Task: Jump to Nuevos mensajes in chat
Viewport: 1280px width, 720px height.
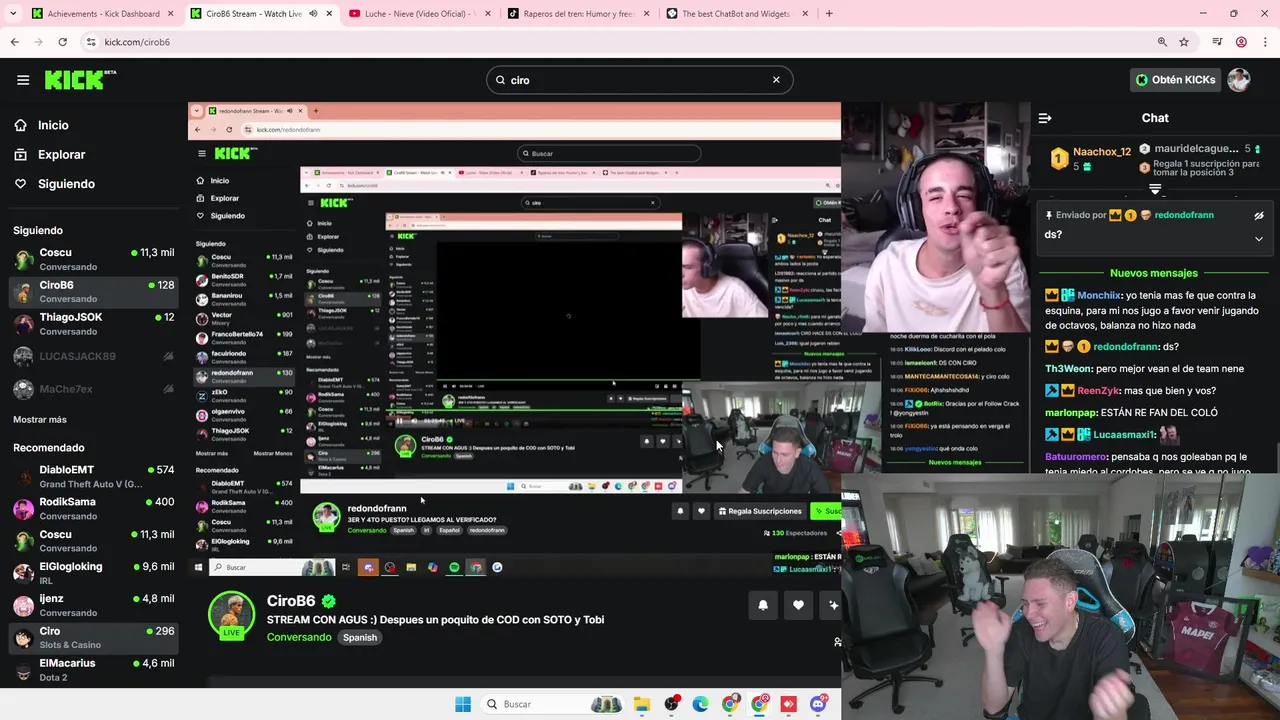Action: point(1153,273)
